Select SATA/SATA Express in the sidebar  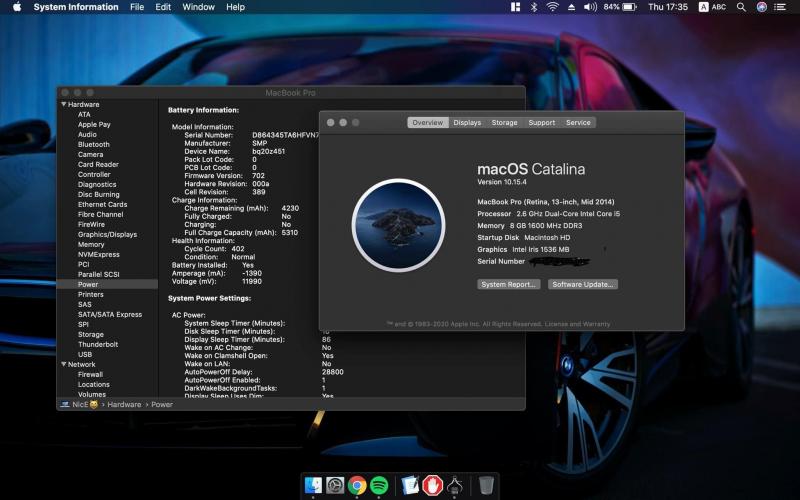click(110, 314)
